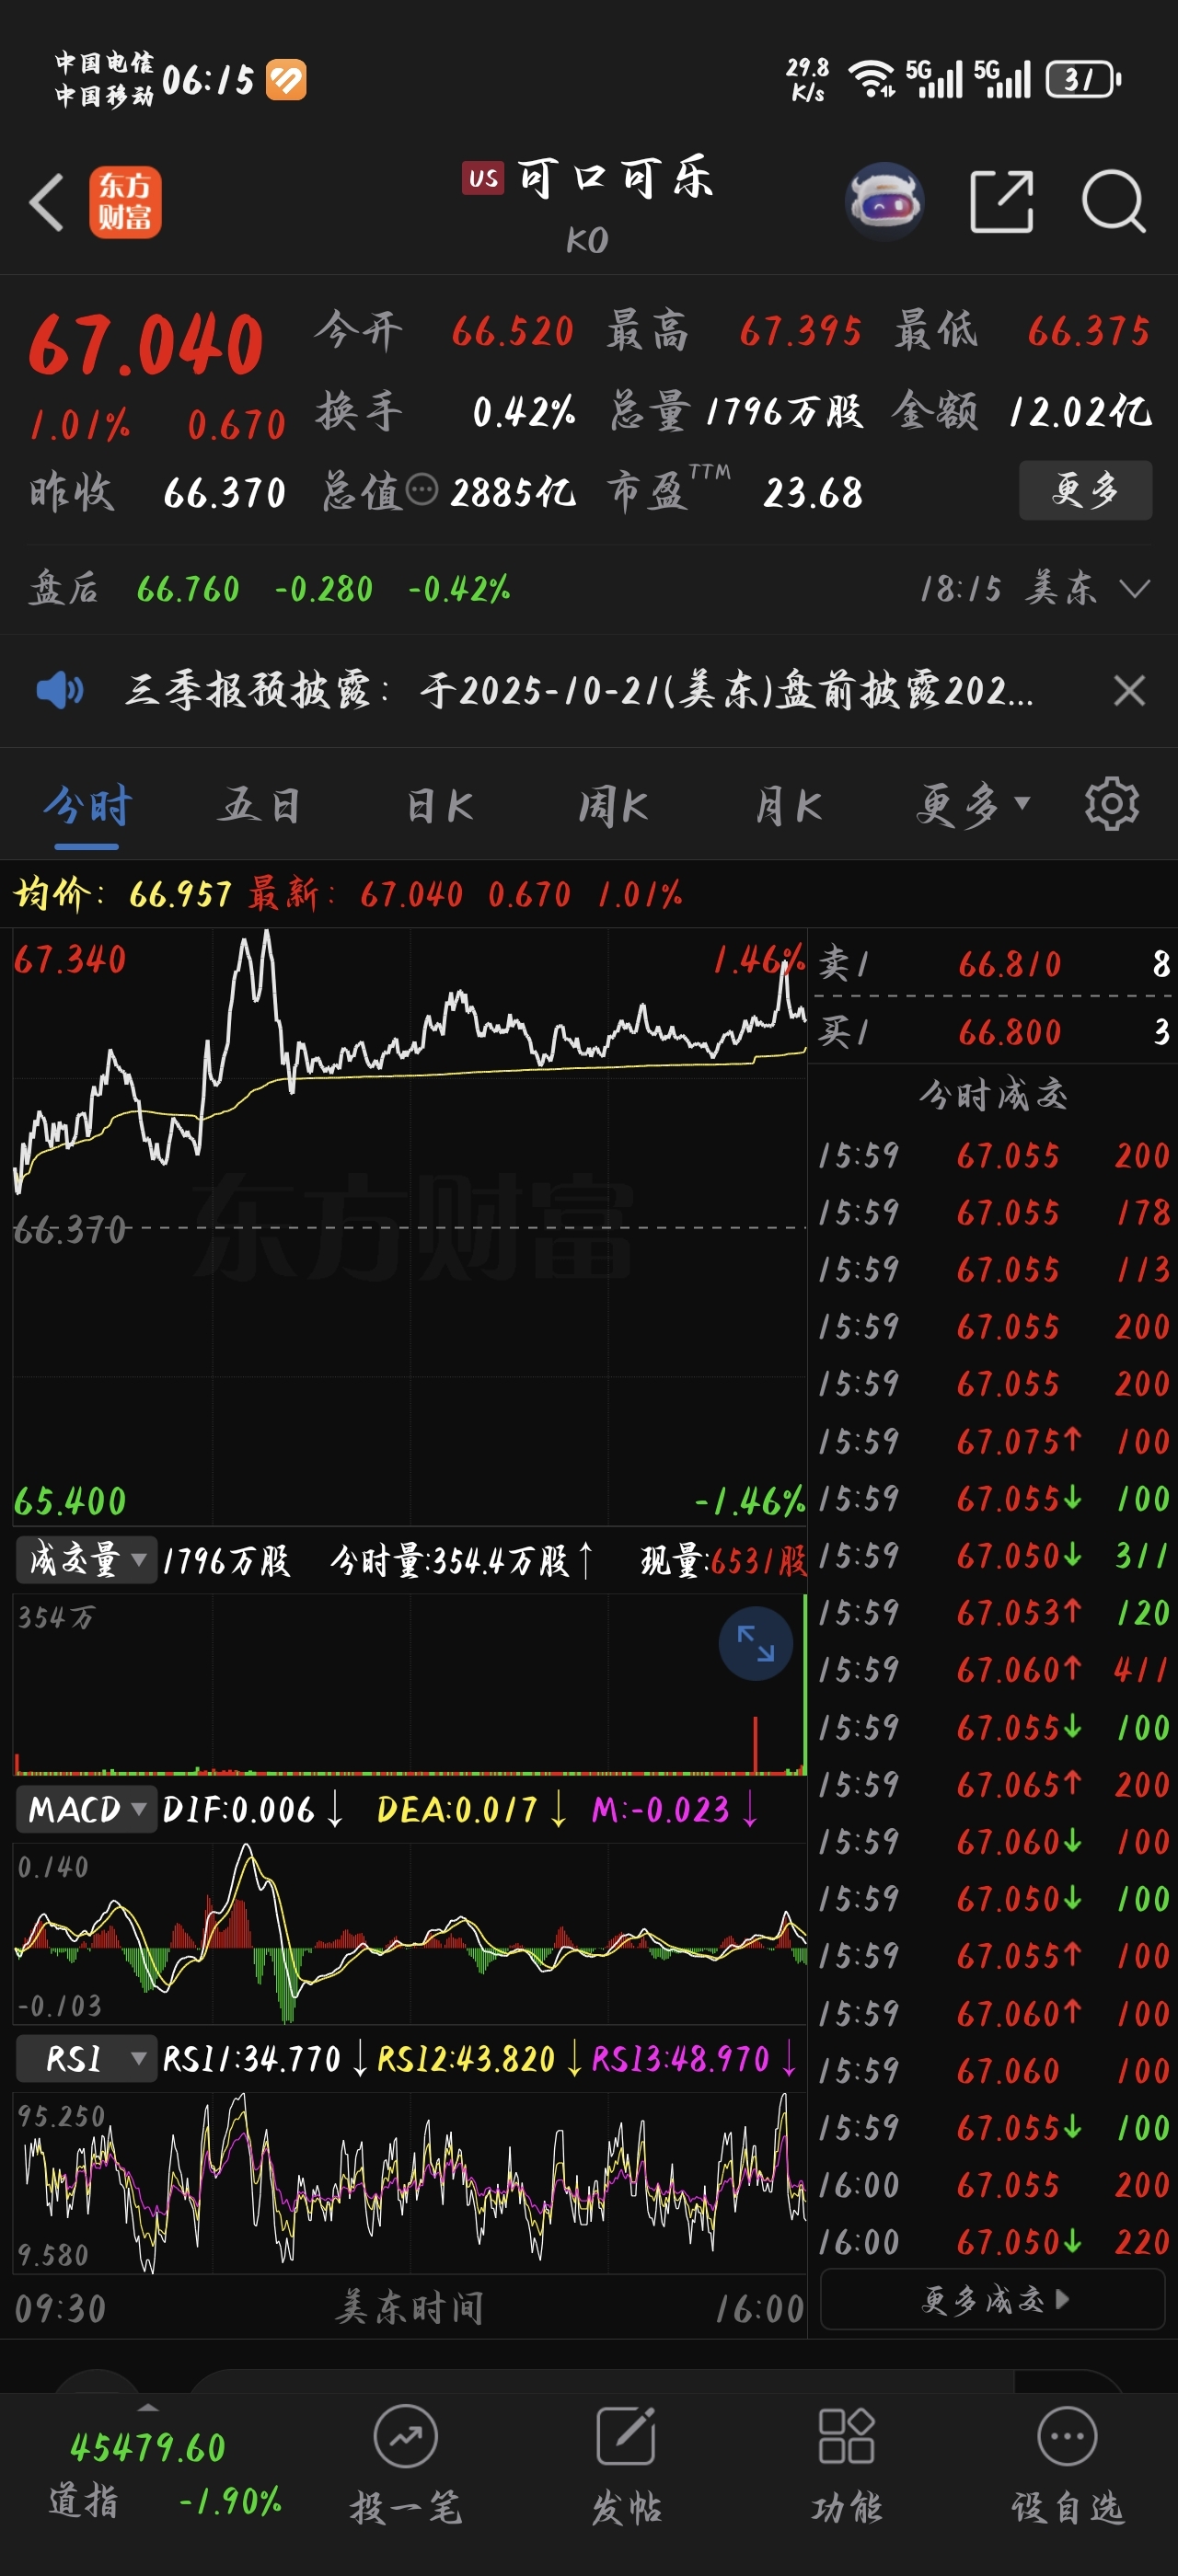
Task: Tap the RSI chart panel
Action: [409, 2183]
